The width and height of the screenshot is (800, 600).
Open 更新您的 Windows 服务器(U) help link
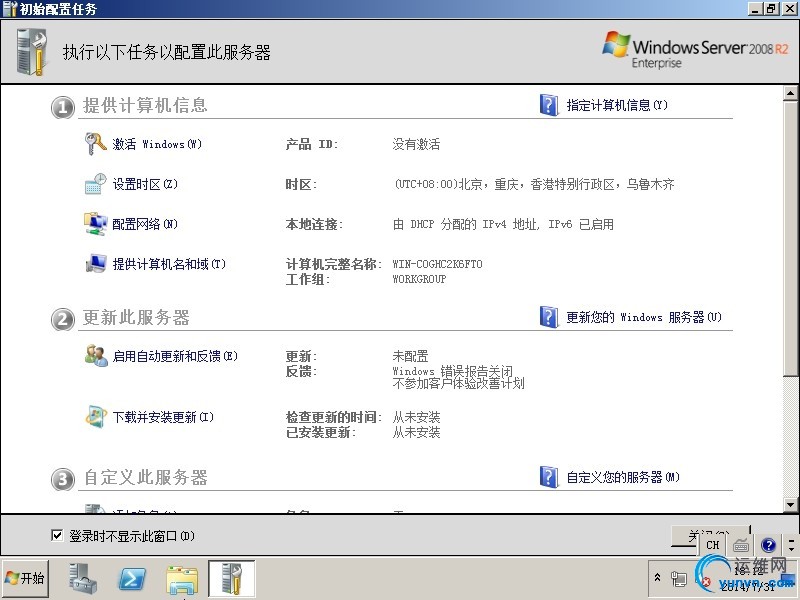tap(644, 317)
